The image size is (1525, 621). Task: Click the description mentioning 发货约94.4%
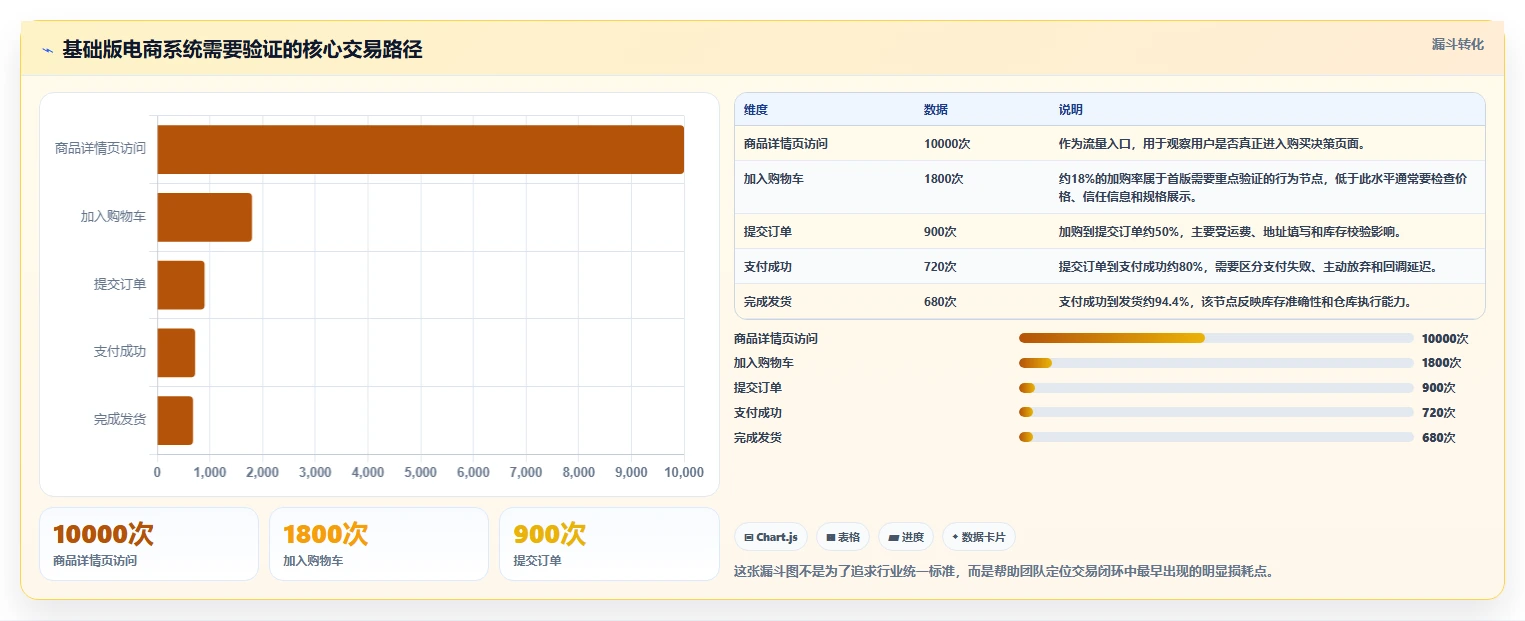[x=1235, y=301]
